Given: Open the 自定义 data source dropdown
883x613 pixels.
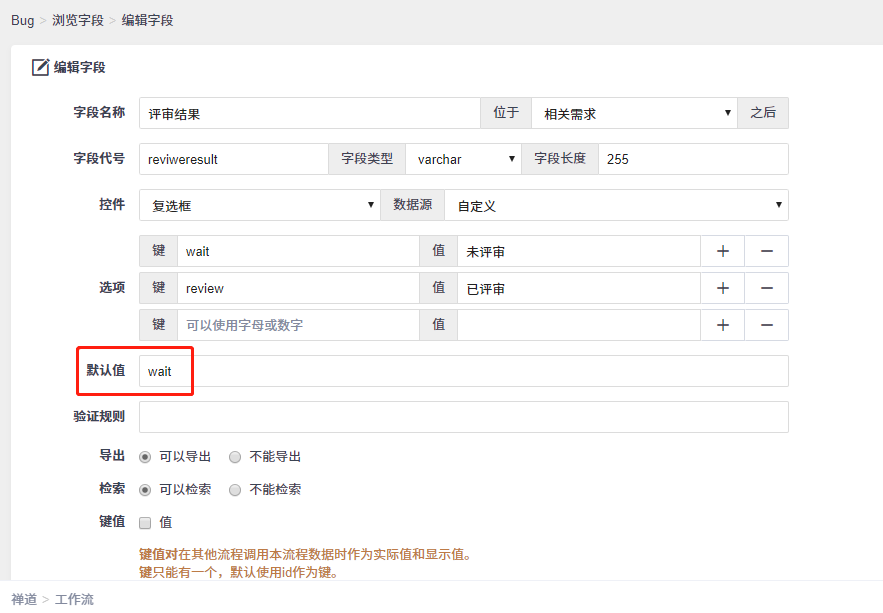Looking at the screenshot, I should pyautogui.click(x=616, y=205).
